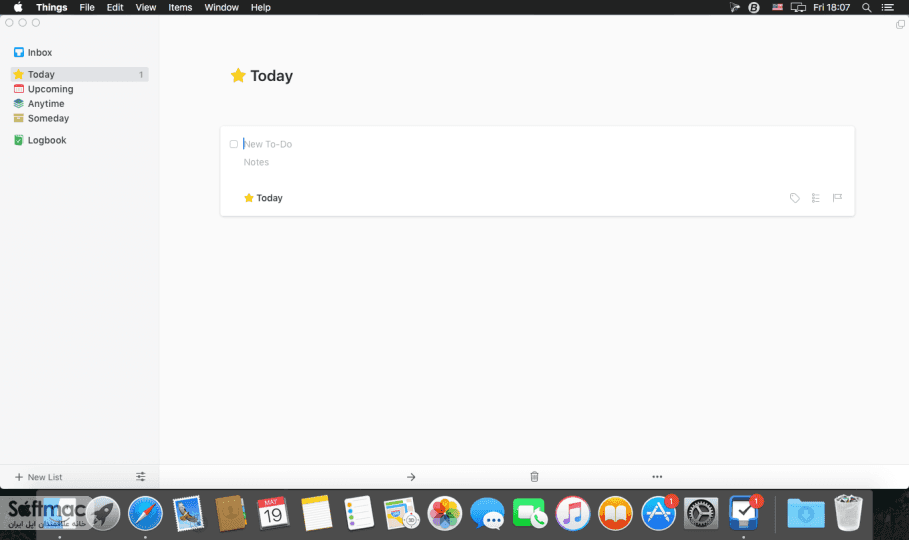
Task: Open Calendar from the dock
Action: point(273,513)
